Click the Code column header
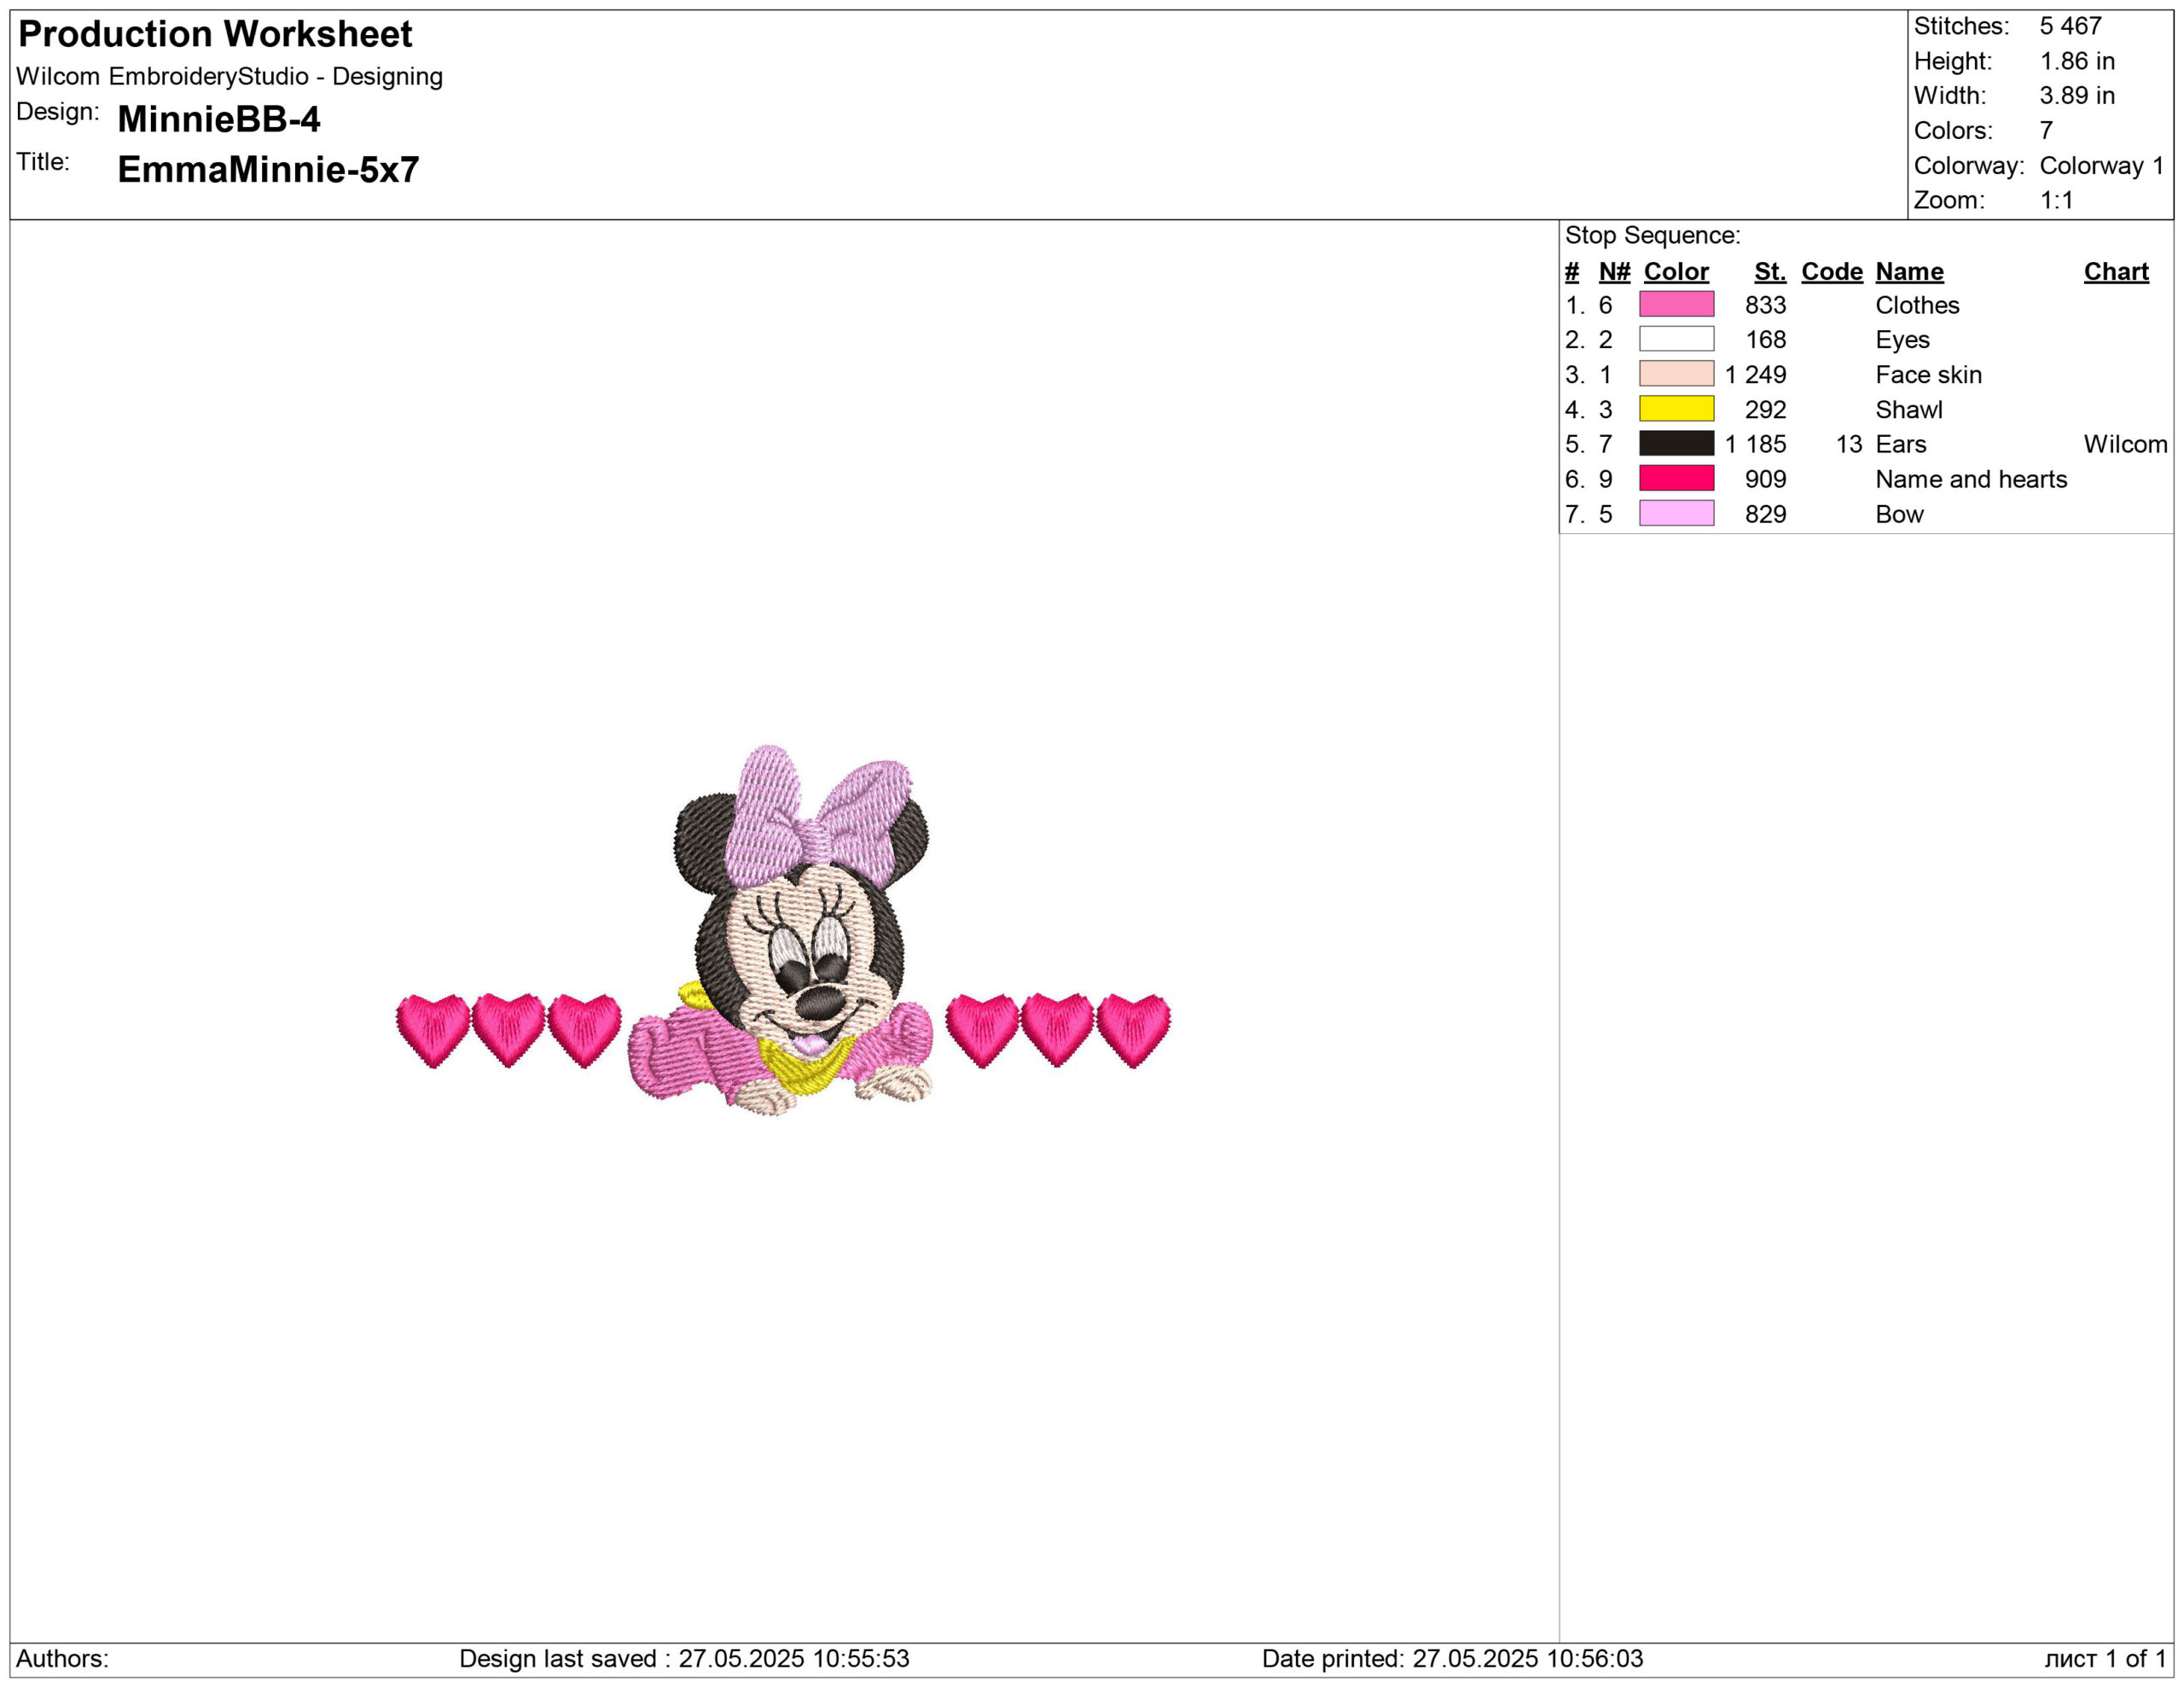2184x1681 pixels. pyautogui.click(x=1831, y=271)
